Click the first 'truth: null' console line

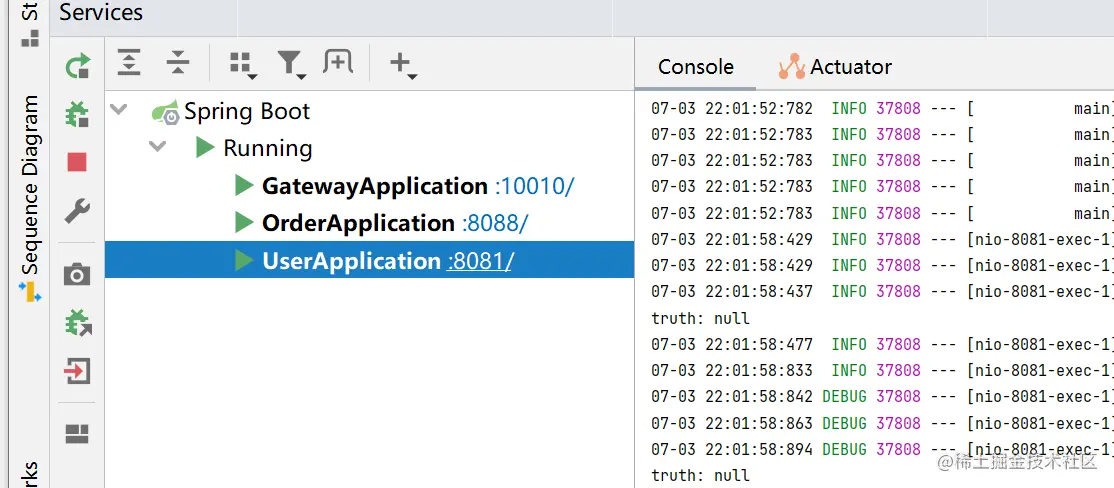[700, 318]
